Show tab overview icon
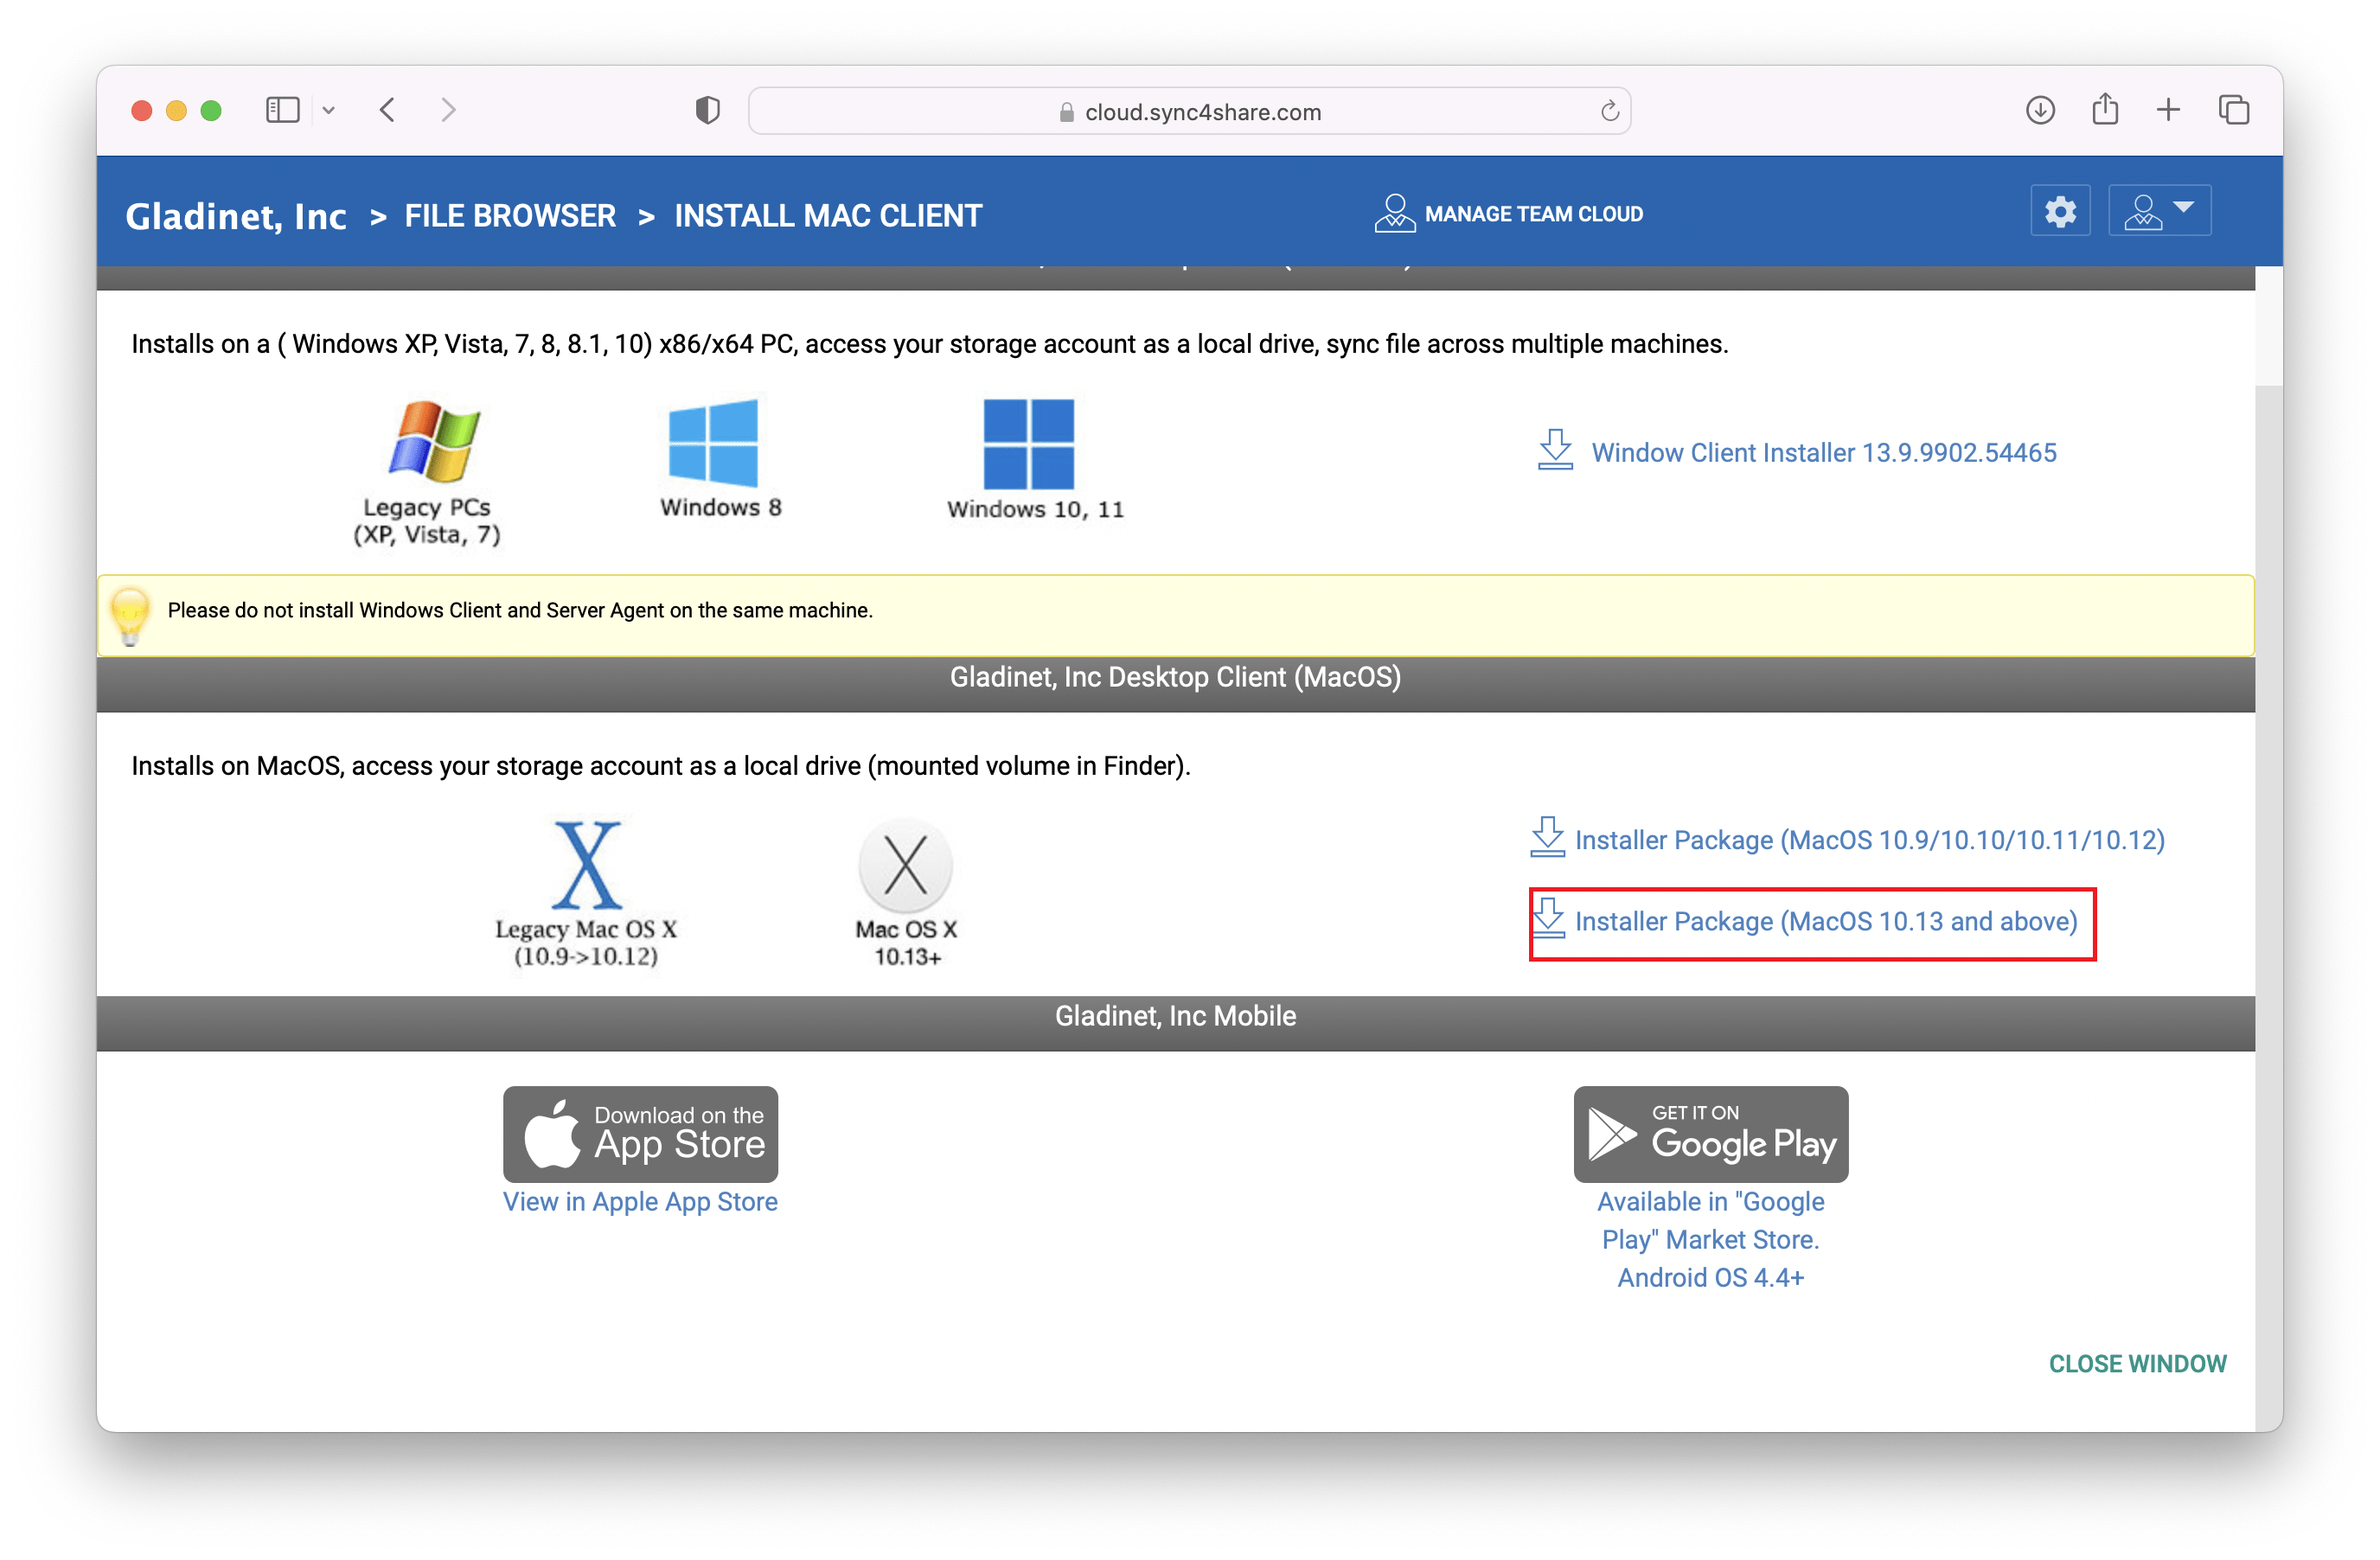Image resolution: width=2380 pixels, height=1560 pixels. 2233,110
